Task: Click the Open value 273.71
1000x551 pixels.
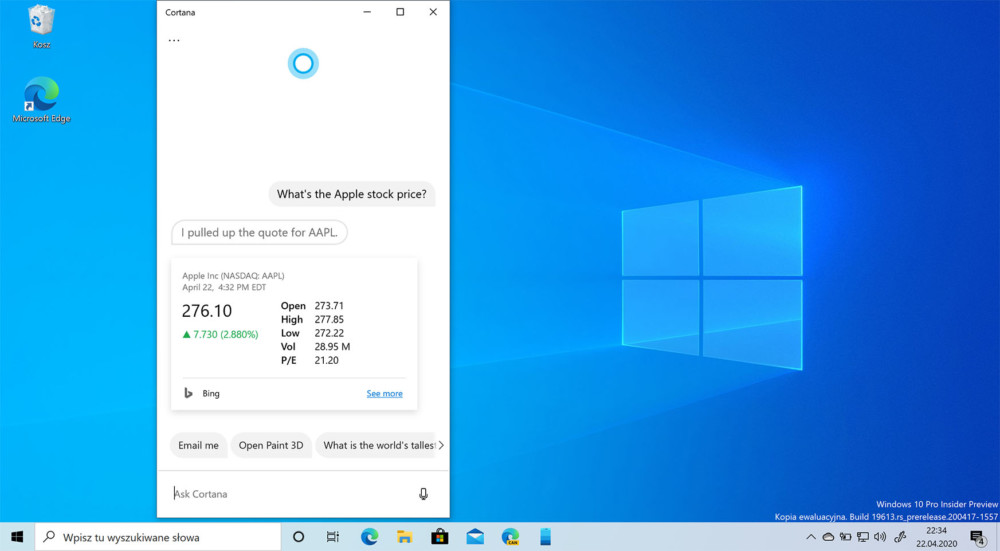Action: point(329,305)
